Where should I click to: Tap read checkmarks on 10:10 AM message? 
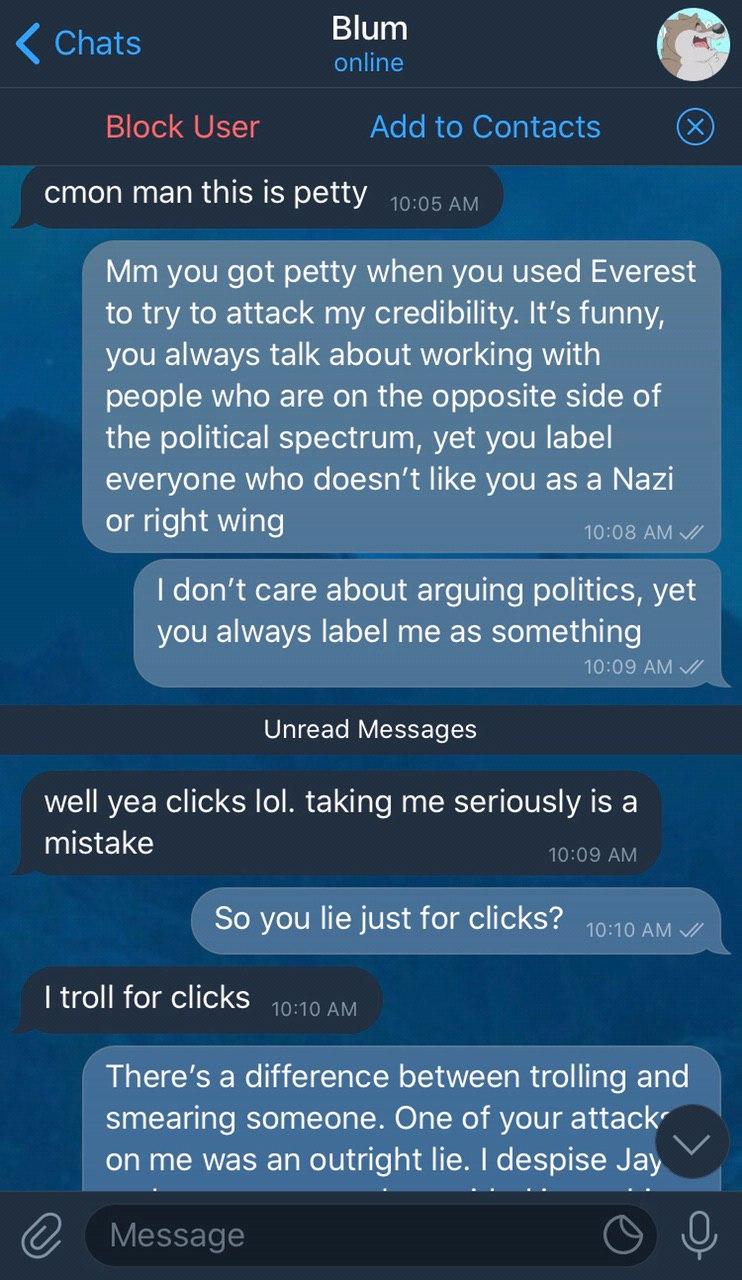[x=691, y=930]
